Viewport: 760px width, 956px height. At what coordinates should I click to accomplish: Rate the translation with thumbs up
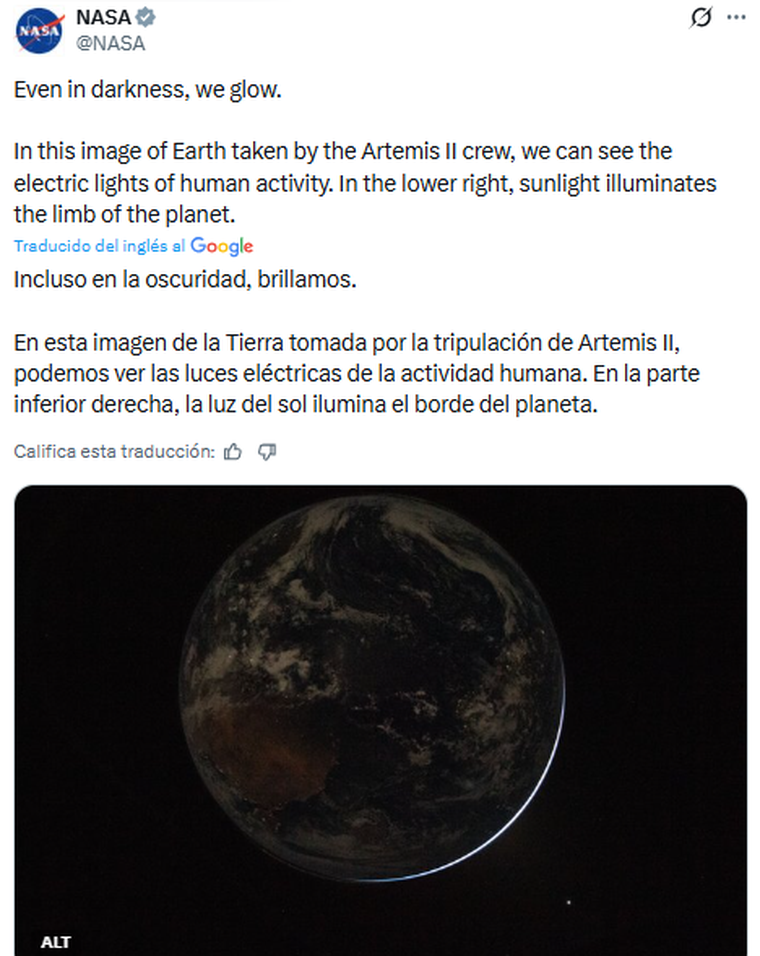click(x=233, y=452)
